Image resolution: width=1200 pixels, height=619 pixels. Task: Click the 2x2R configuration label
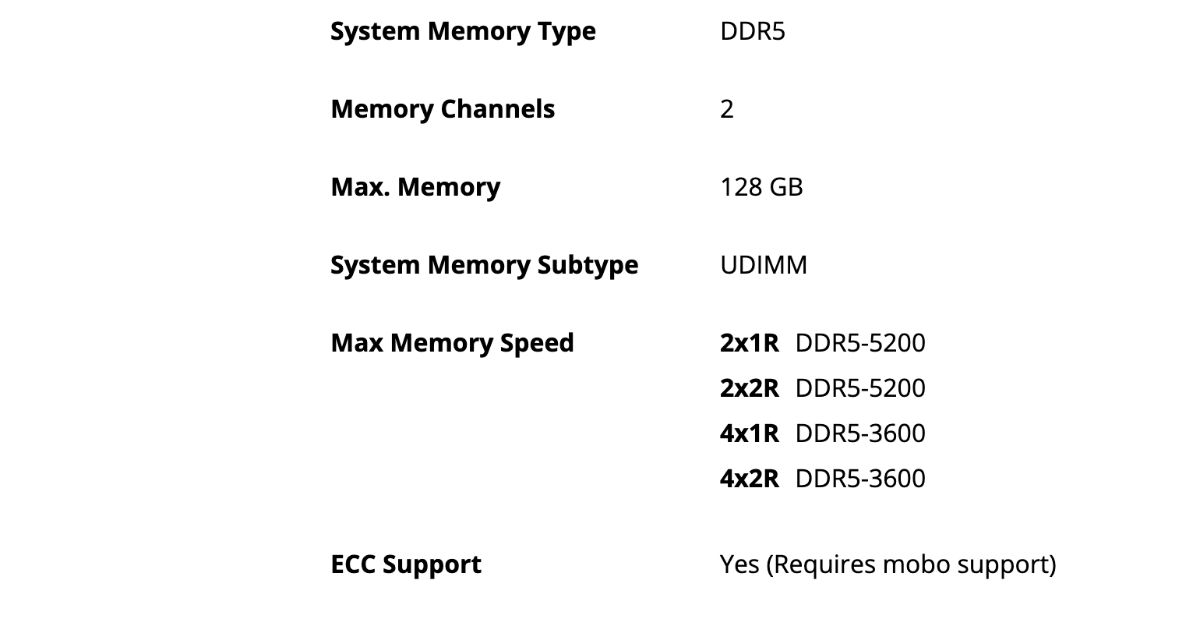click(749, 388)
